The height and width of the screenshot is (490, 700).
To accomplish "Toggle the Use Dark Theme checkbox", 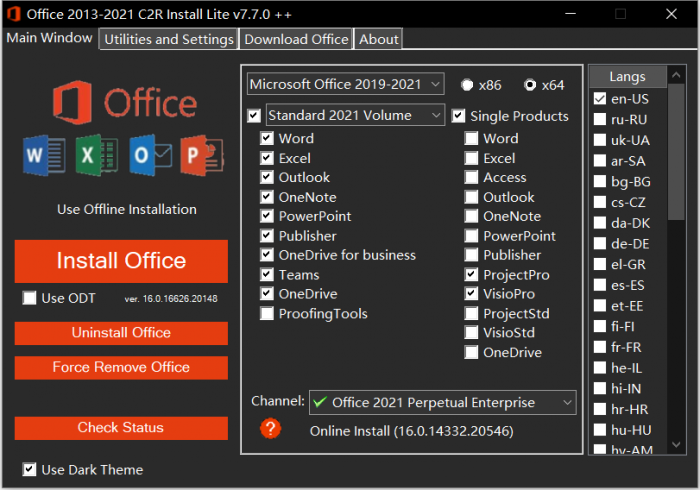I will coord(29,469).
